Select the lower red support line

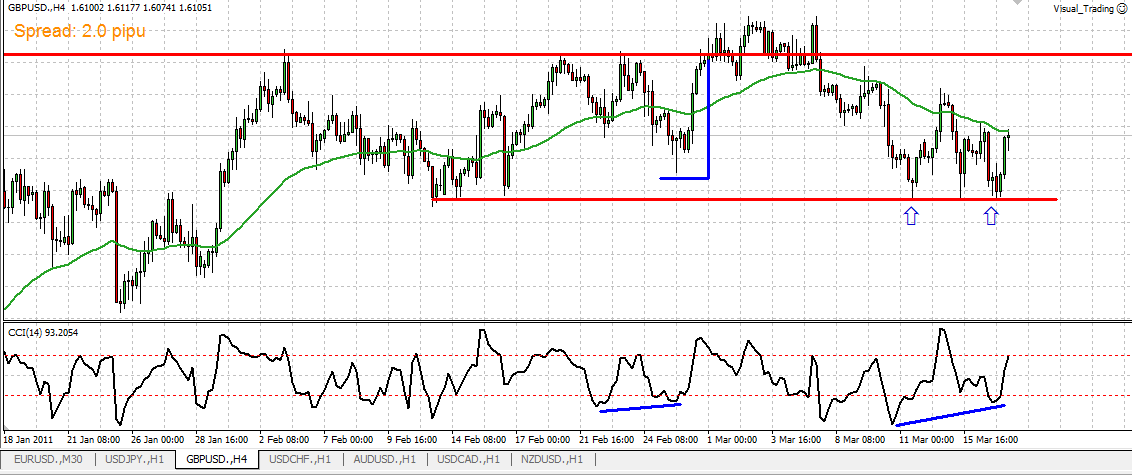point(744,199)
